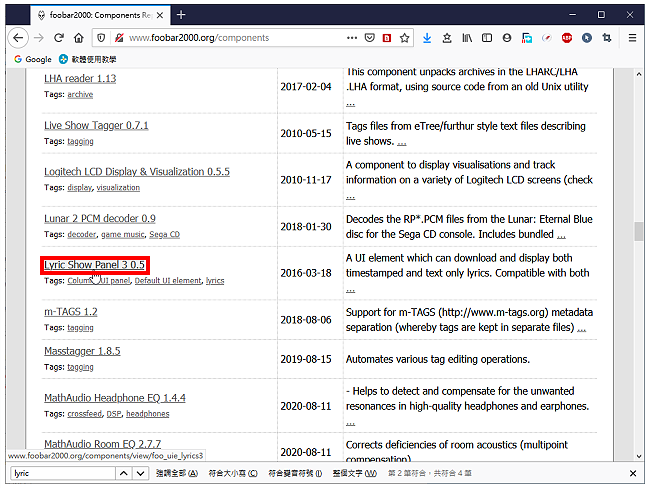Screen dimensions: 658x488
Task: Open the downloads panel
Action: click(x=427, y=38)
